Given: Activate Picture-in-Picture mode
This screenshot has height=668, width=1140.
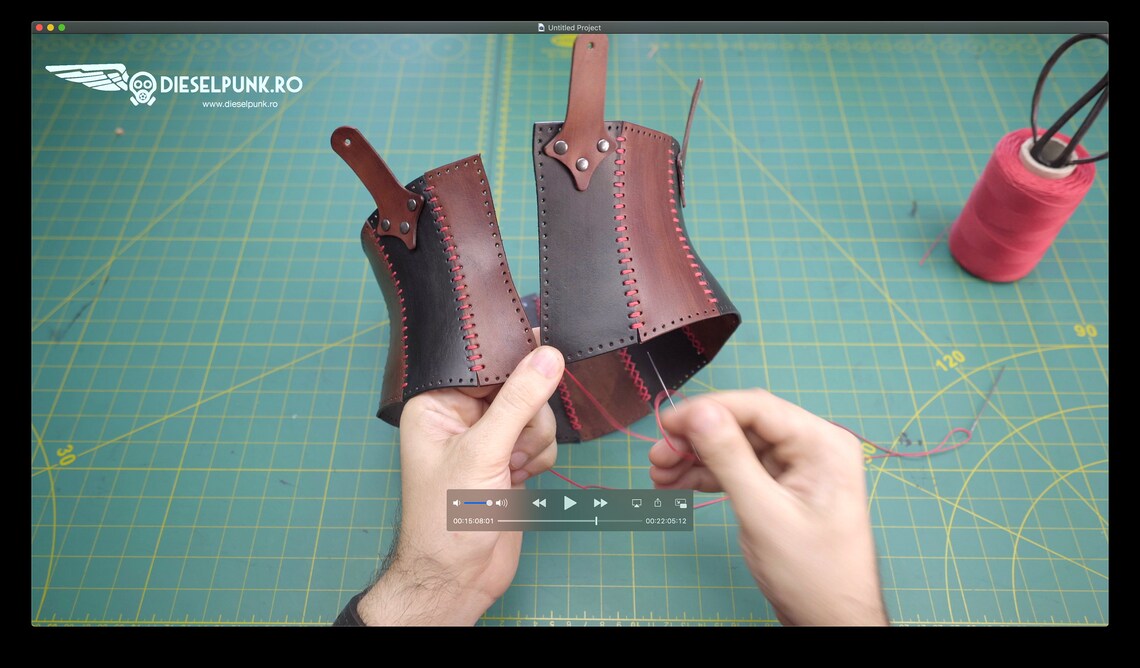Looking at the screenshot, I should click(x=681, y=503).
